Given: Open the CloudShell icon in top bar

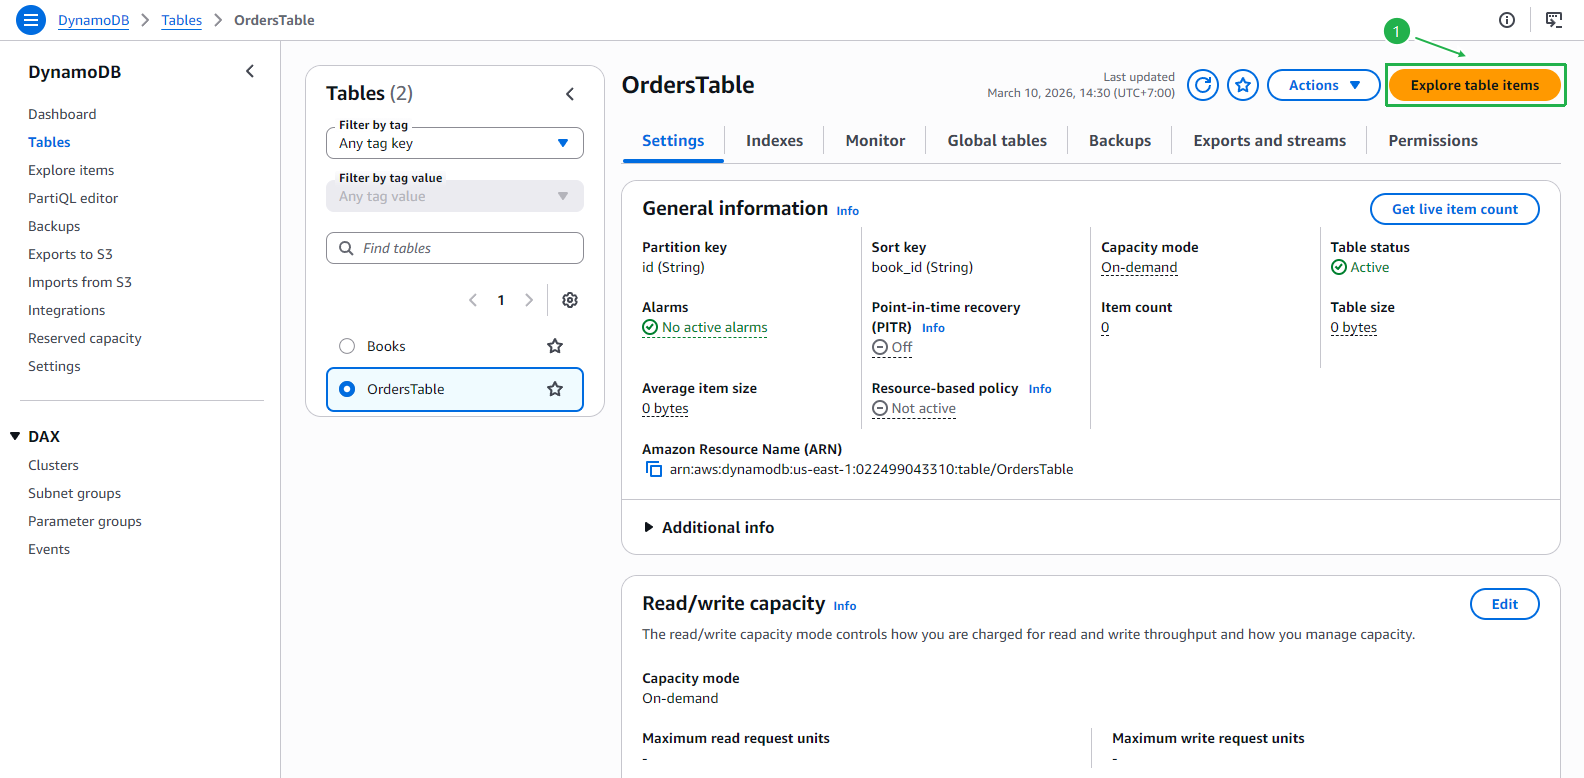Looking at the screenshot, I should (x=1554, y=20).
